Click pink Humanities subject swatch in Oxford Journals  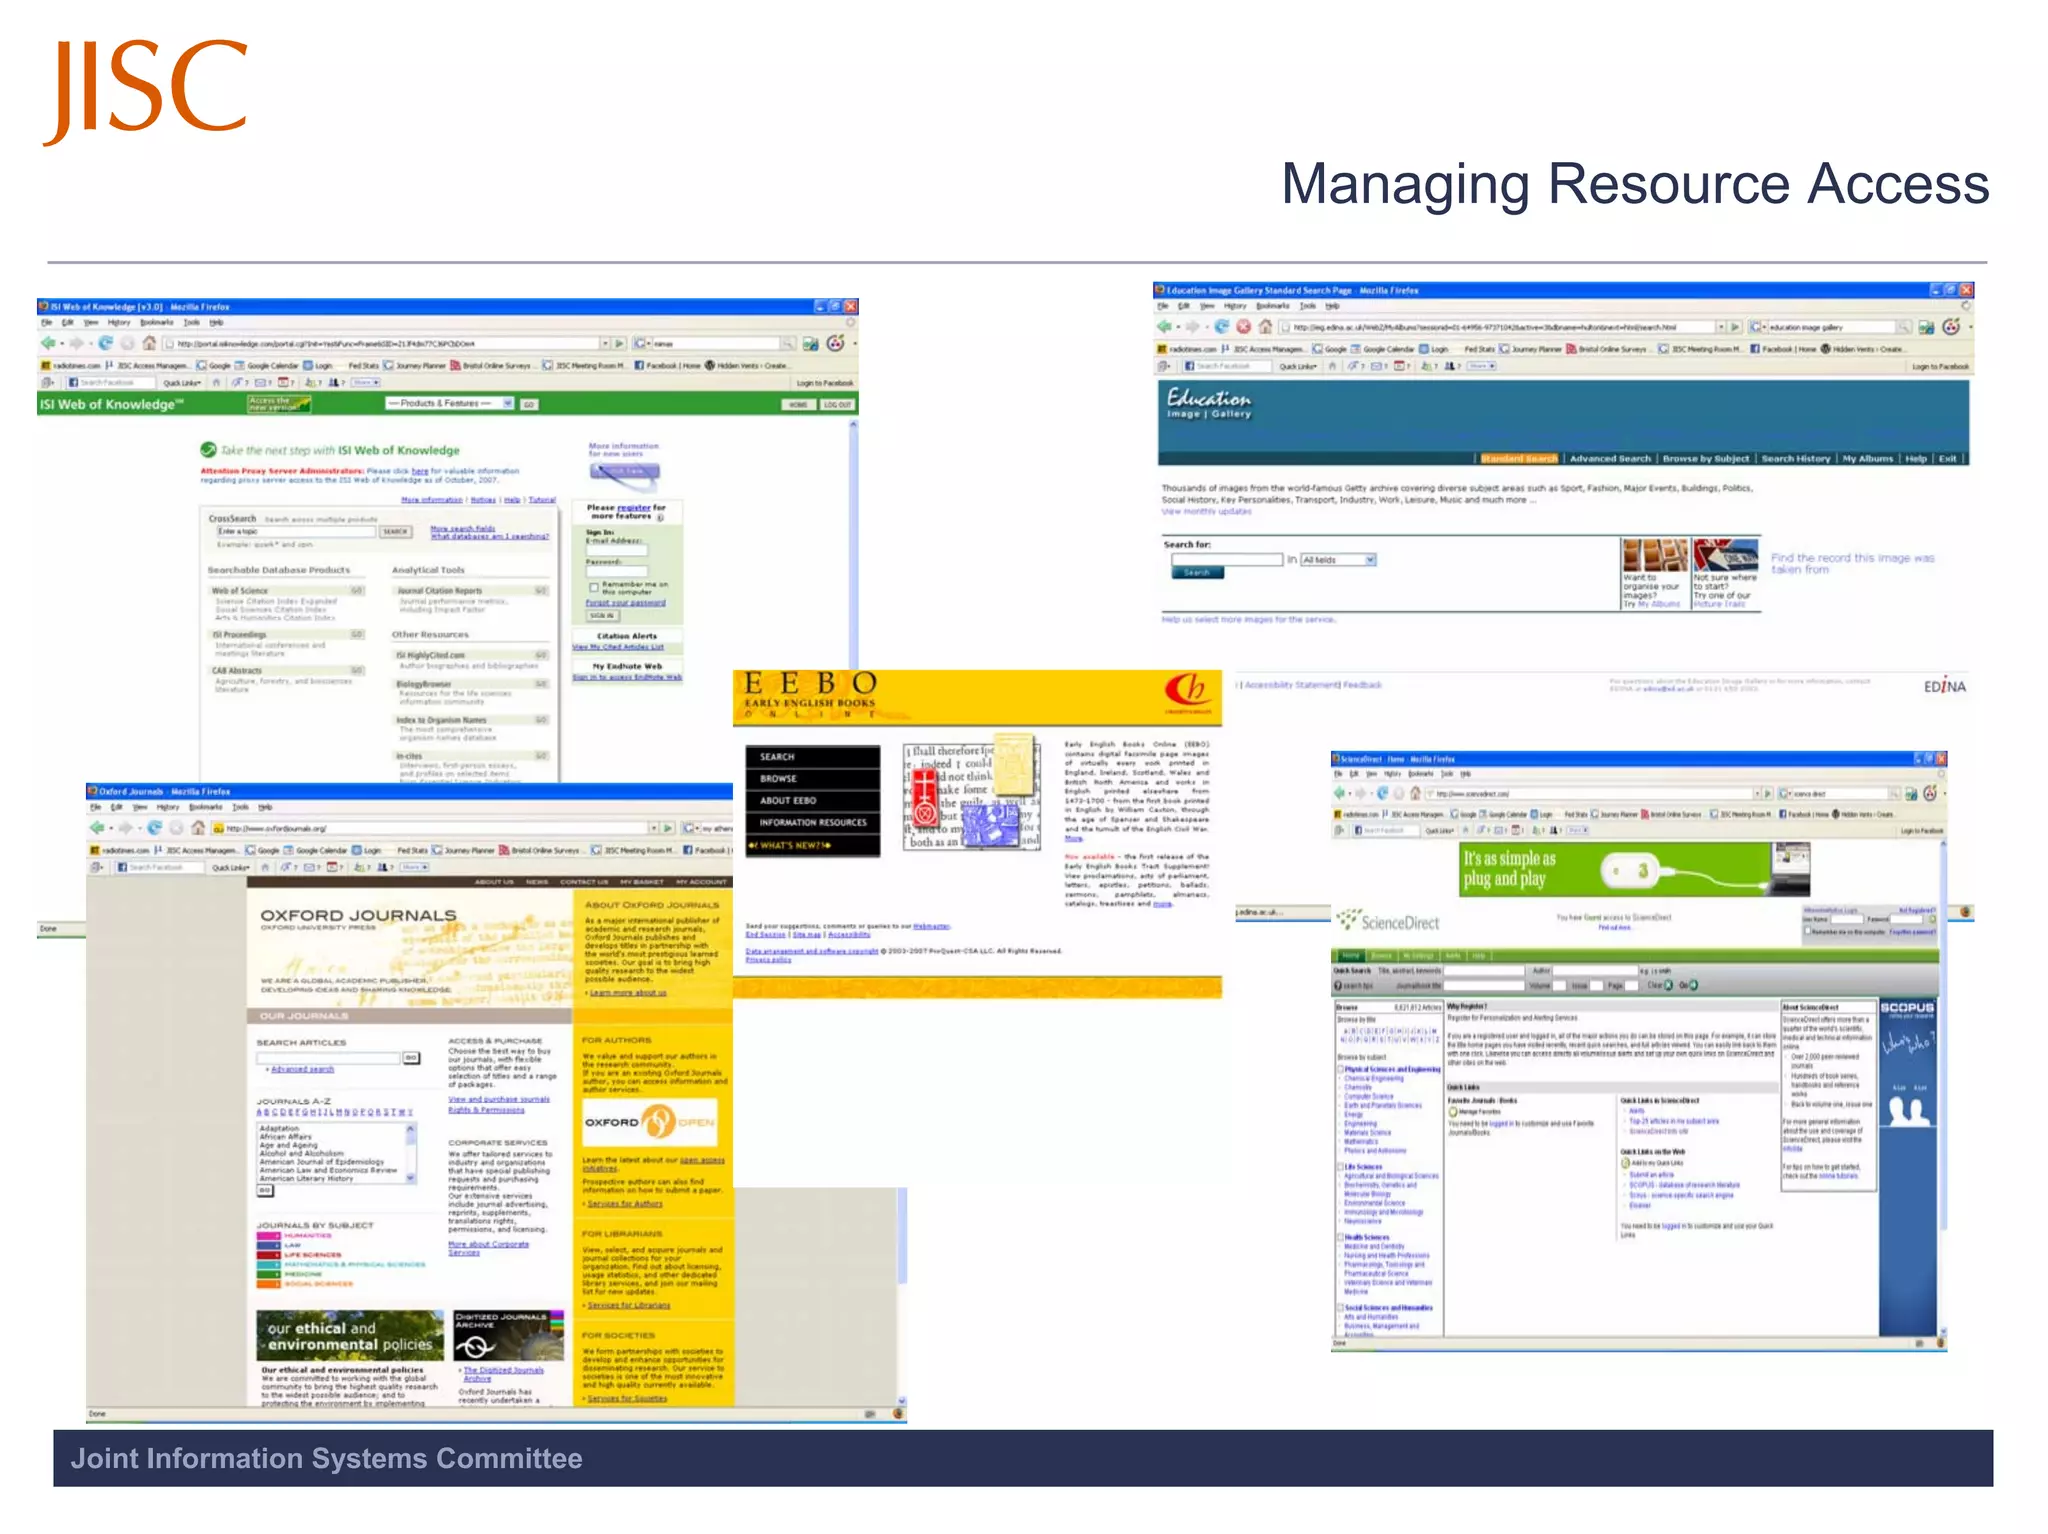tap(268, 1236)
